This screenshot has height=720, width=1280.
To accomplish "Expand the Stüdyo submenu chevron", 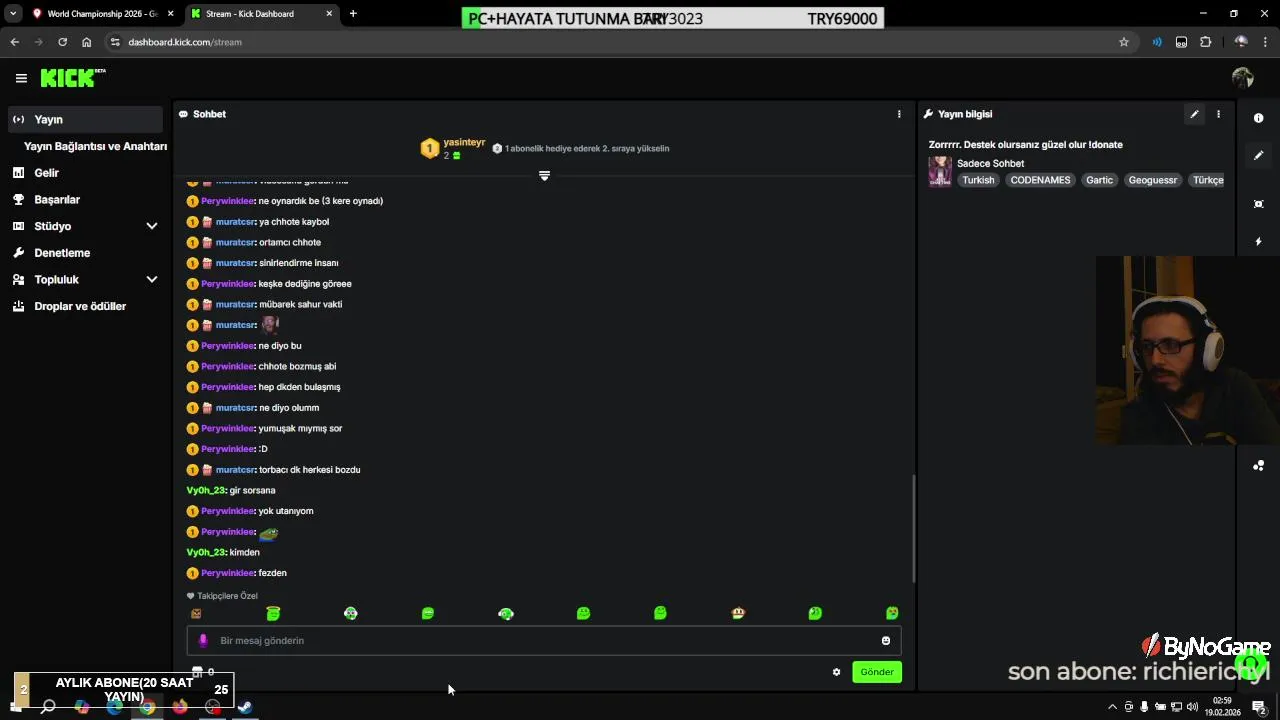I will click(152, 226).
